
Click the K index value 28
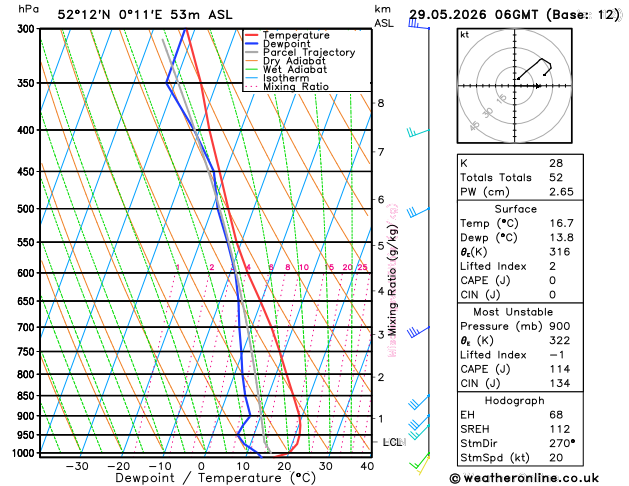tap(556, 163)
